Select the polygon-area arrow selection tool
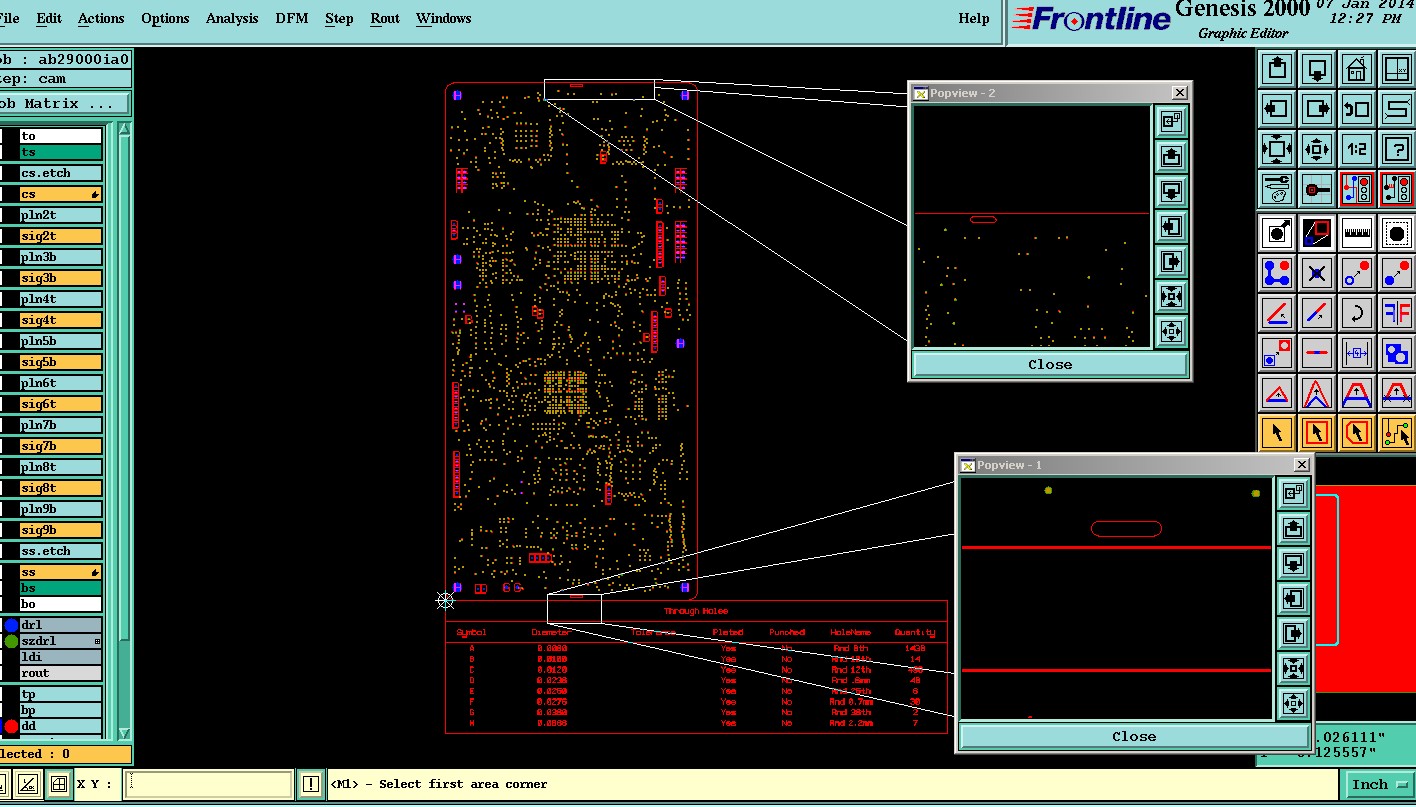 click(1357, 433)
